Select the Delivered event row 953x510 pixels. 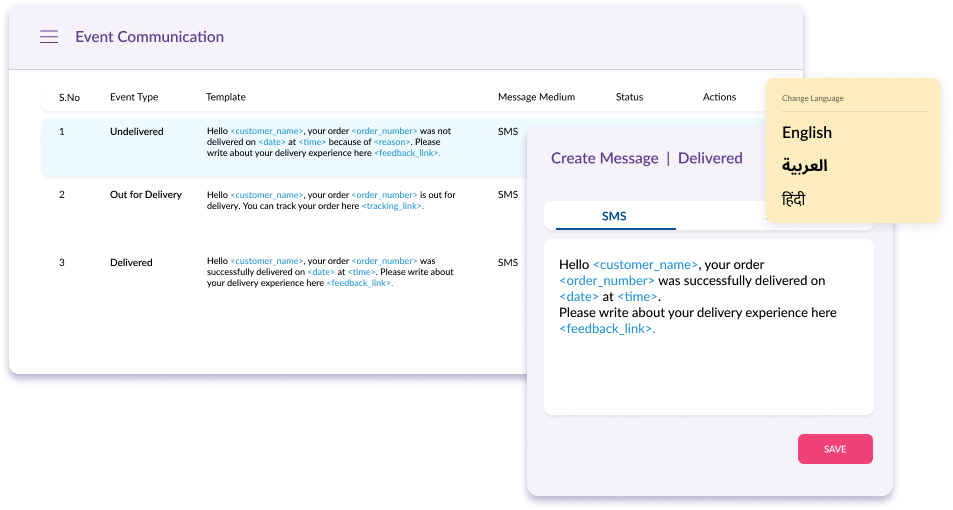coord(131,263)
